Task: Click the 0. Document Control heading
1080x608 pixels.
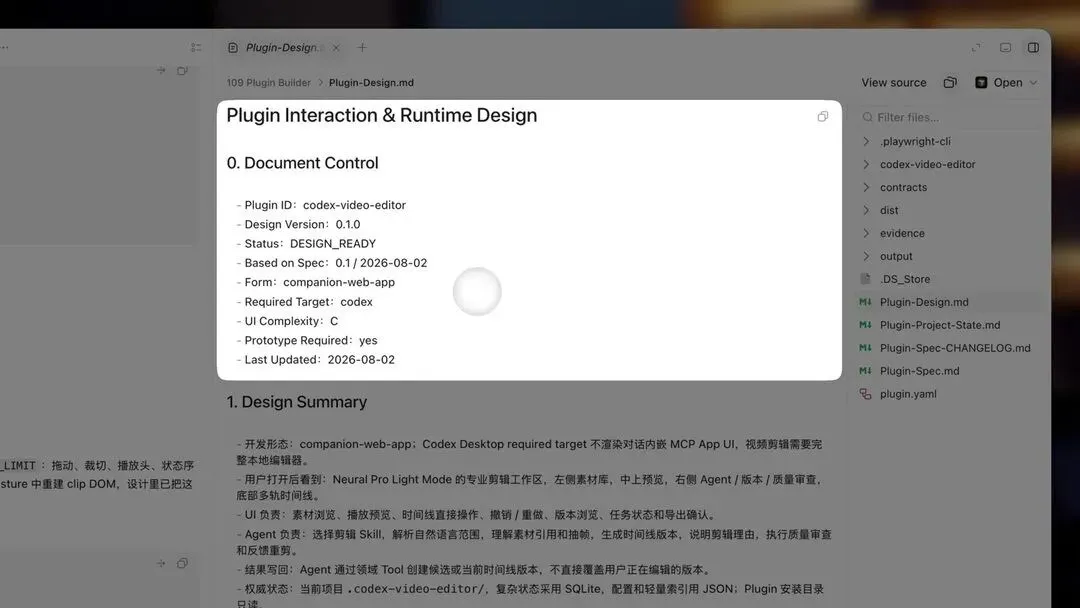Action: click(x=302, y=163)
